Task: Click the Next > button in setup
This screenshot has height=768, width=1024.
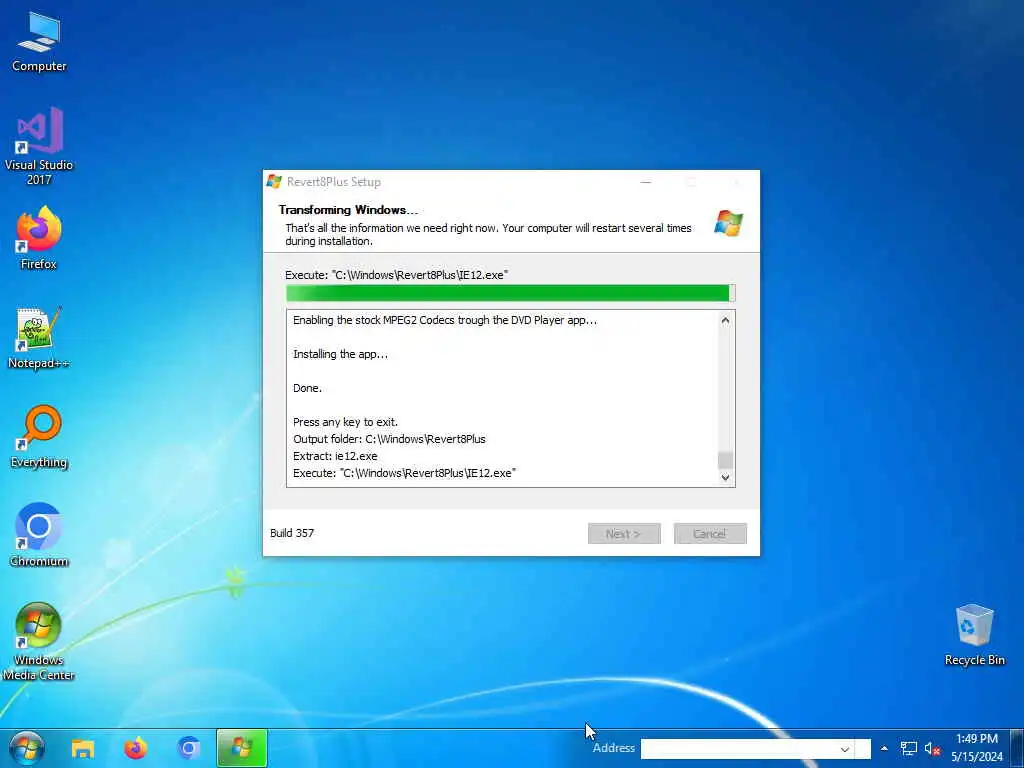Action: pos(624,534)
